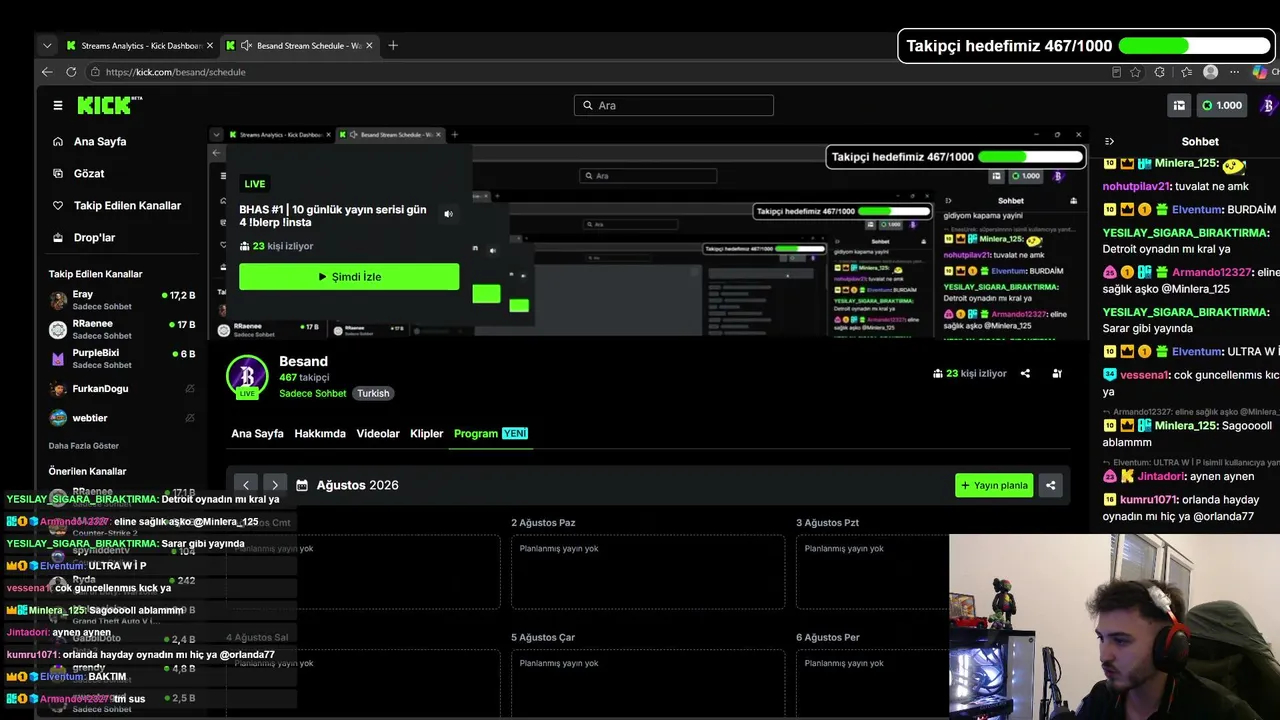Click the 1.000 points balance button
Screen dimensions: 1280x720
(x=1222, y=105)
